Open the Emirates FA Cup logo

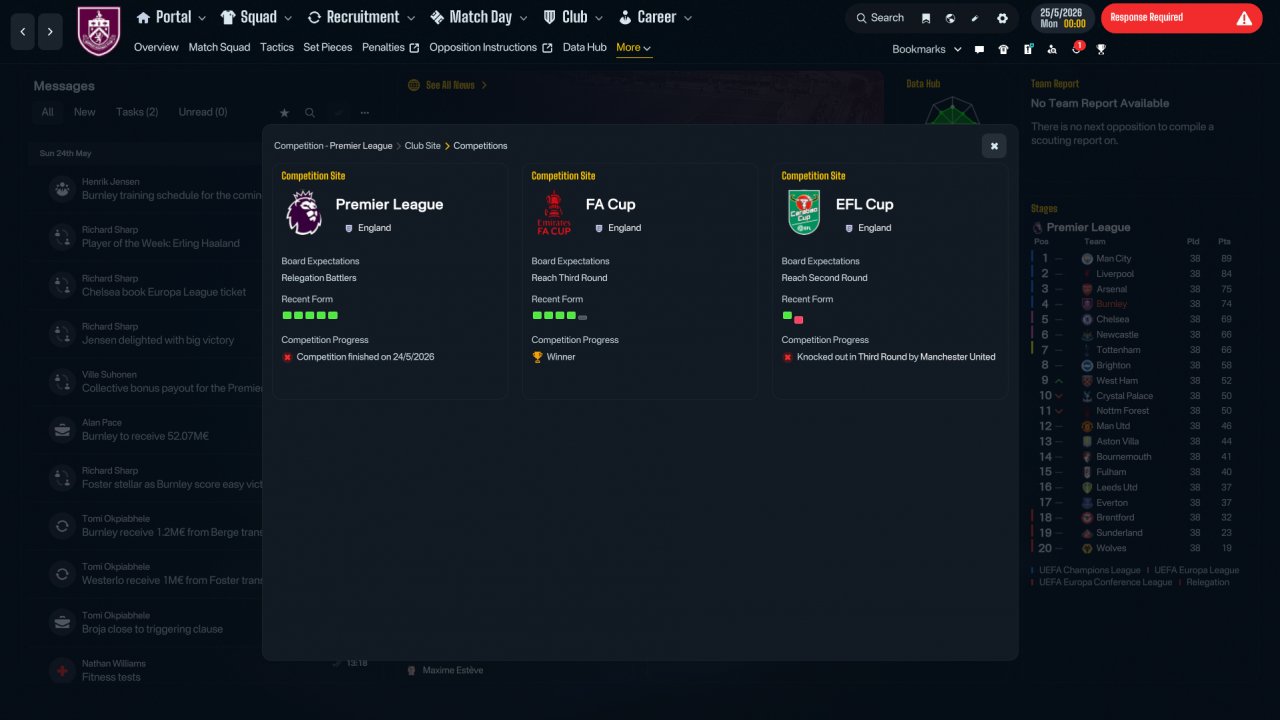pyautogui.click(x=554, y=213)
